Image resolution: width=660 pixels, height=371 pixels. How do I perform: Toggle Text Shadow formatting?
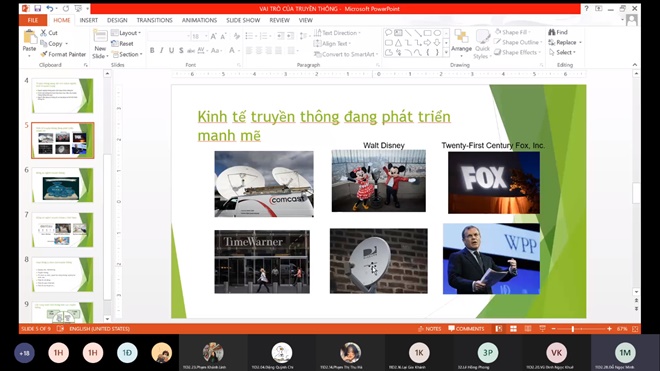(181, 51)
